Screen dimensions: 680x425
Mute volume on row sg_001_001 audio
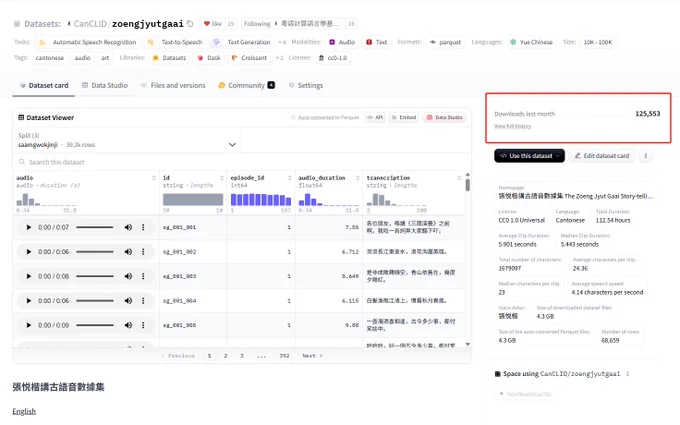click(x=128, y=227)
